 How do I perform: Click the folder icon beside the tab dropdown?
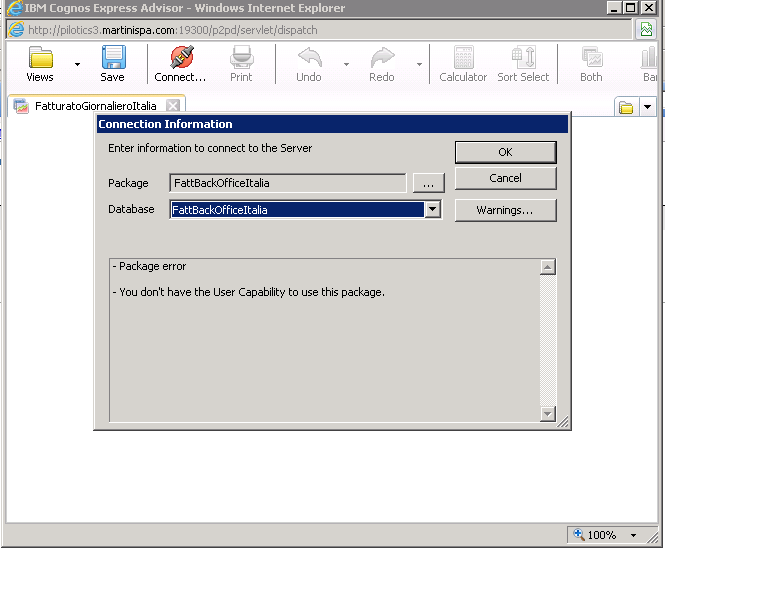click(x=626, y=107)
